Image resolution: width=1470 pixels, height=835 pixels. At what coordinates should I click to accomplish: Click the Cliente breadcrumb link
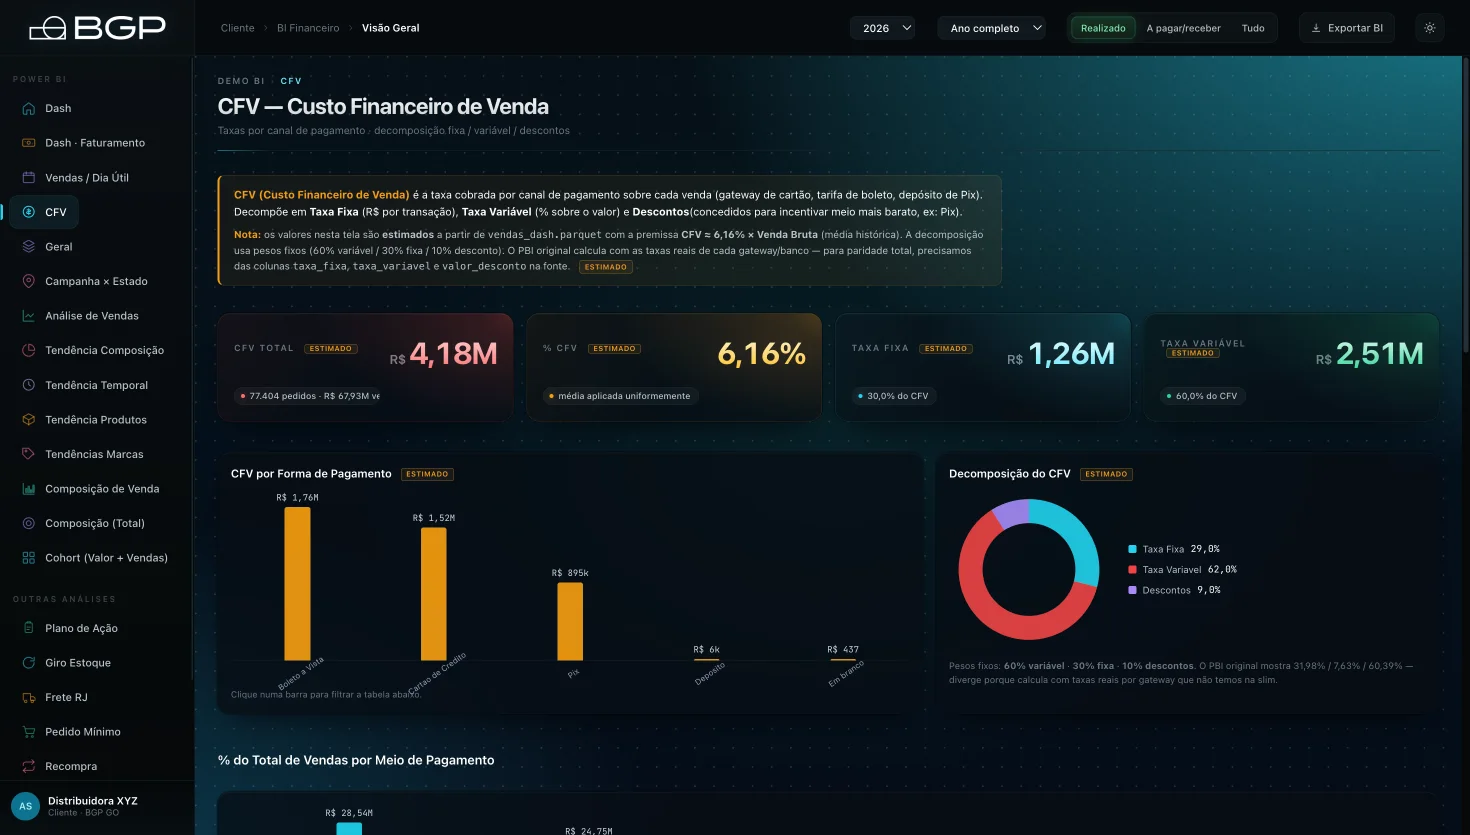(x=238, y=28)
